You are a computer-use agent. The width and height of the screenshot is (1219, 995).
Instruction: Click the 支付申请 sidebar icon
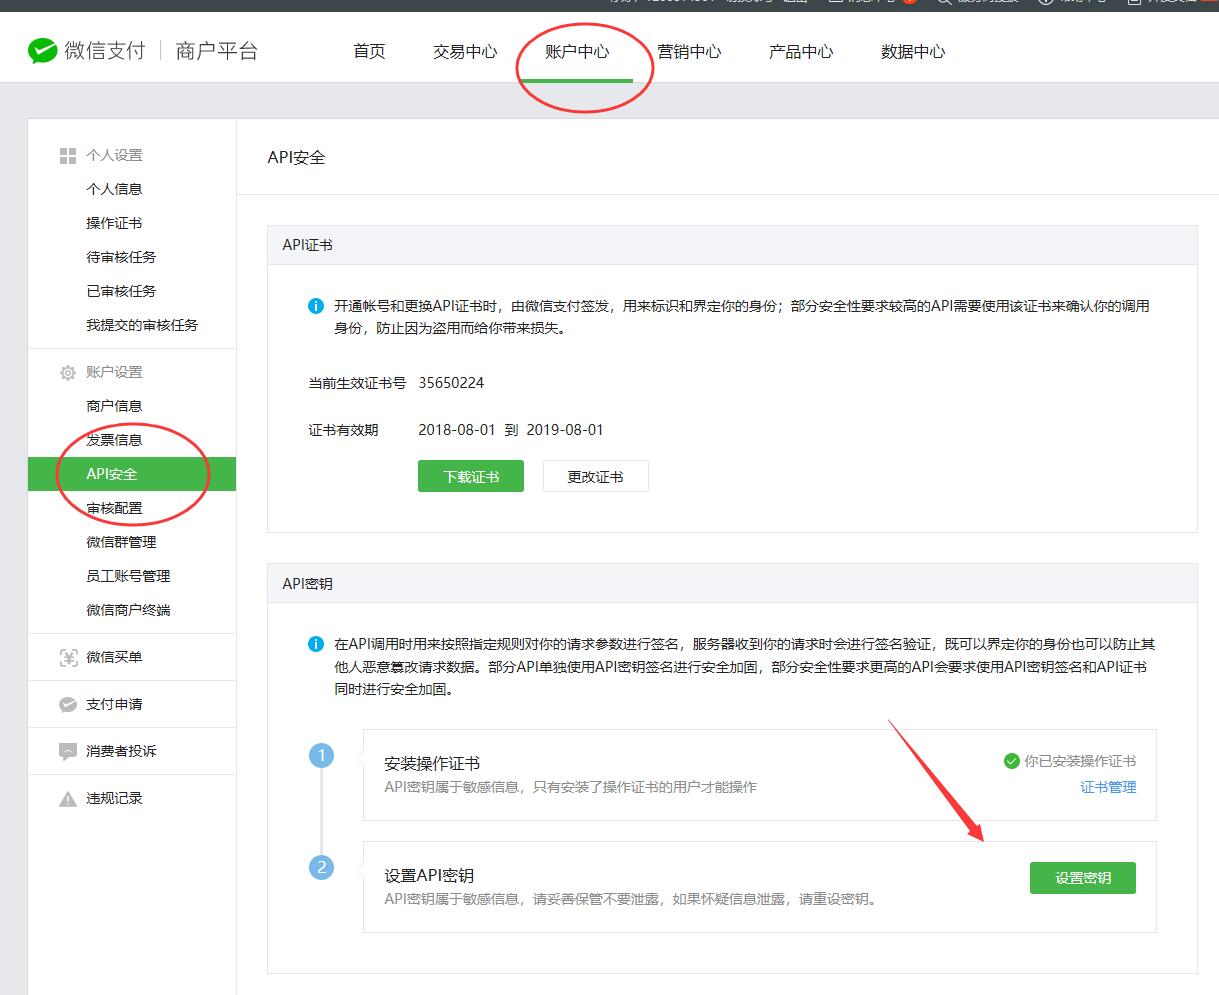(68, 704)
